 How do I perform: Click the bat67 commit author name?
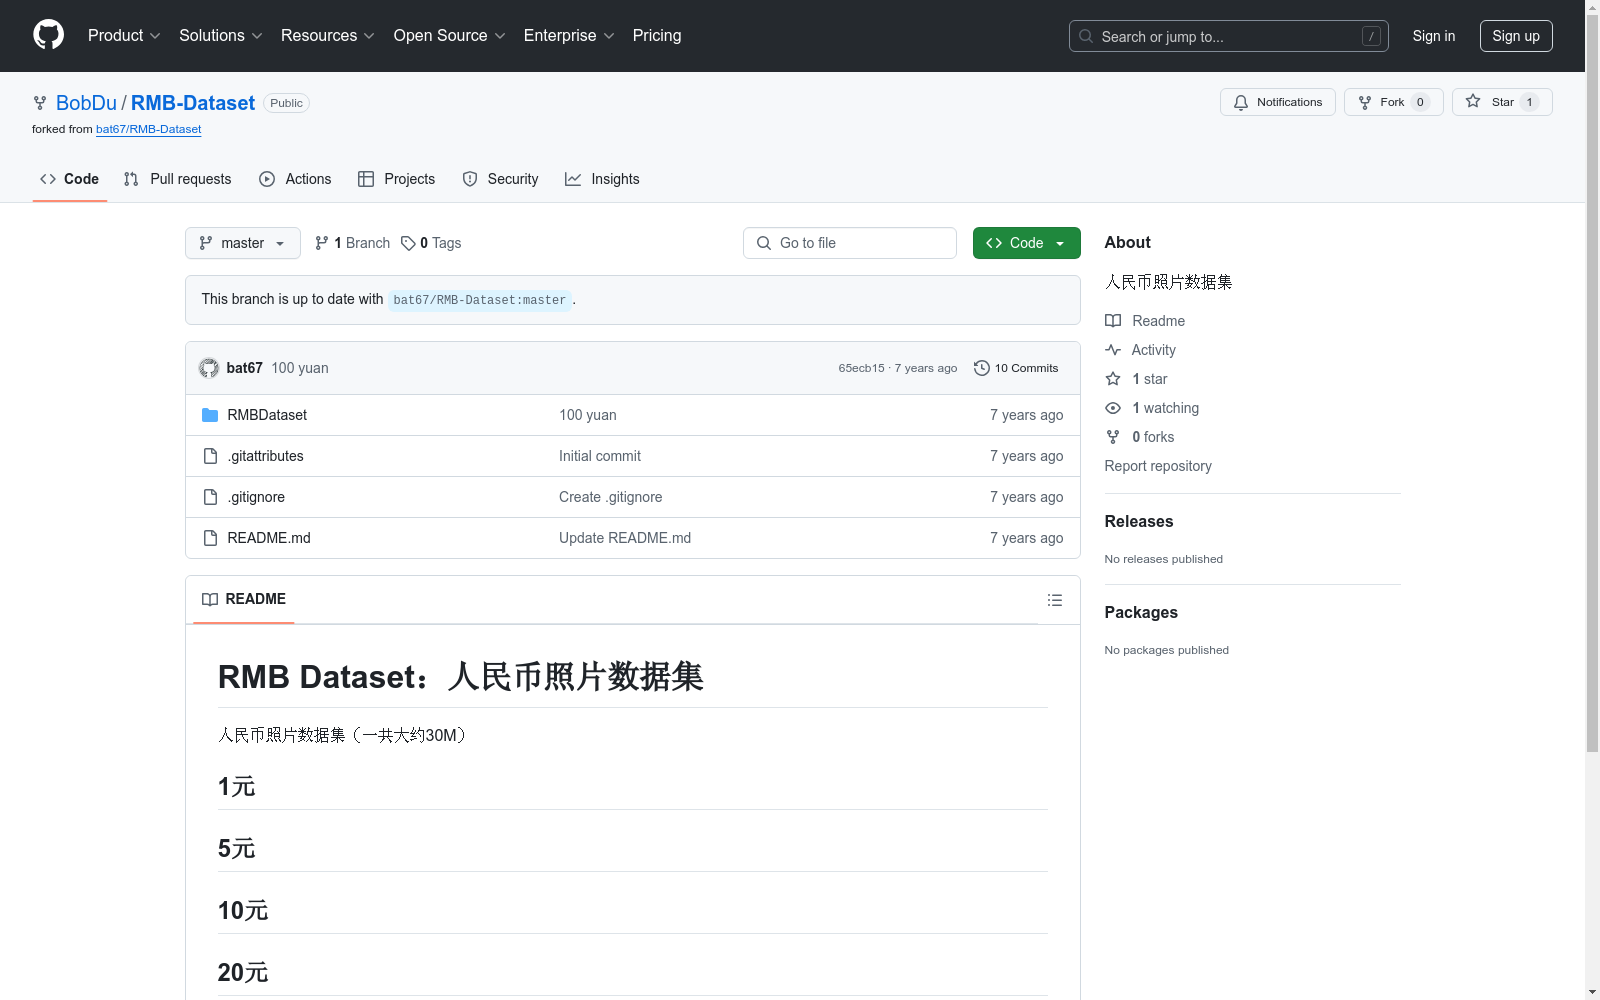tap(245, 368)
